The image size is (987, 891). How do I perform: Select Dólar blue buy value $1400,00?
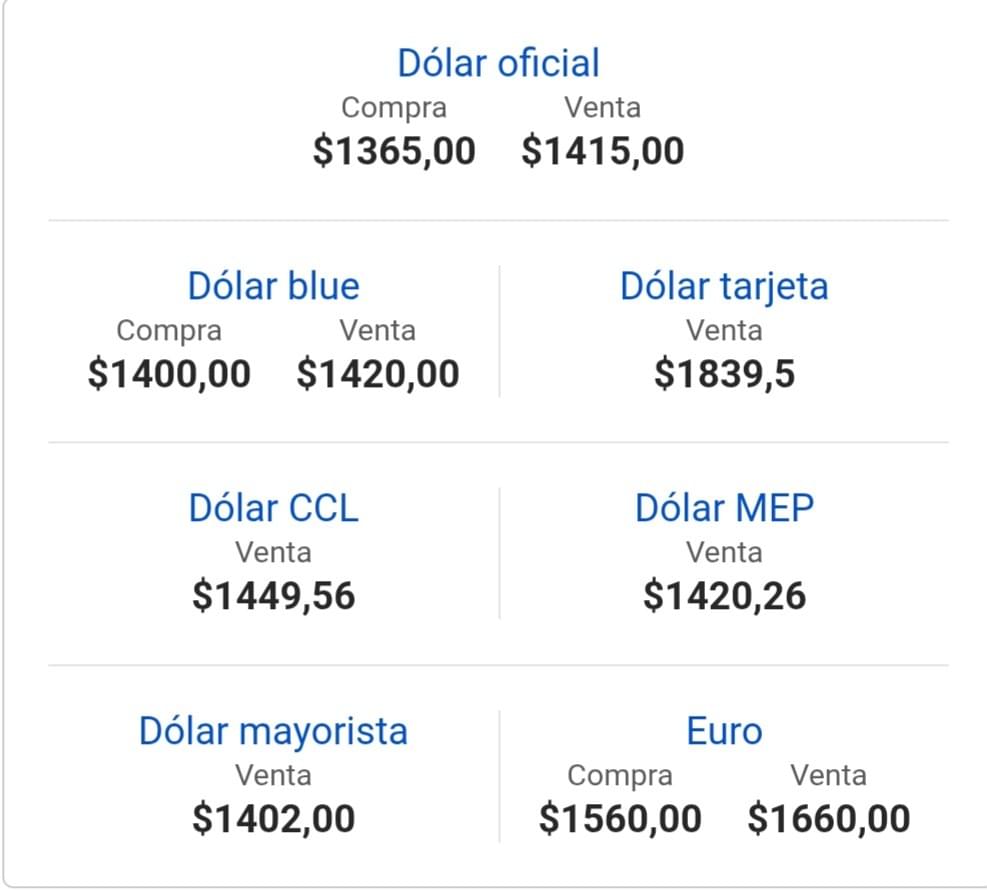tap(169, 374)
